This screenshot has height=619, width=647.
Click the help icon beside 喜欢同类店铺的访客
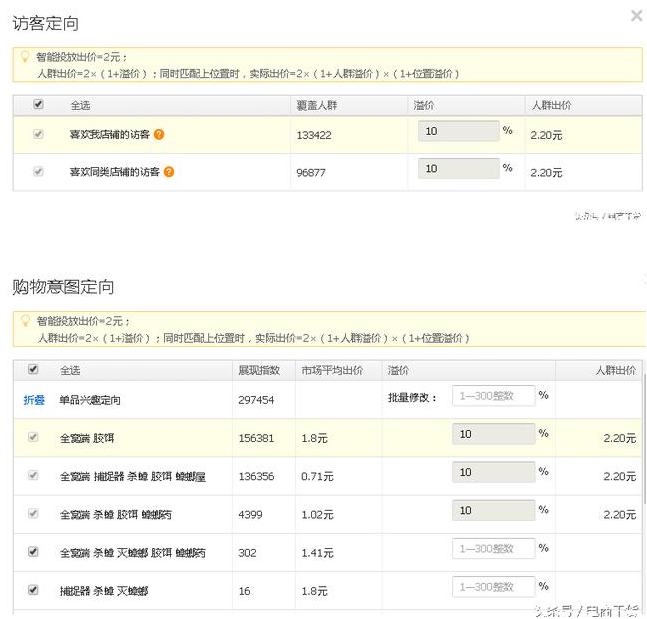(169, 172)
